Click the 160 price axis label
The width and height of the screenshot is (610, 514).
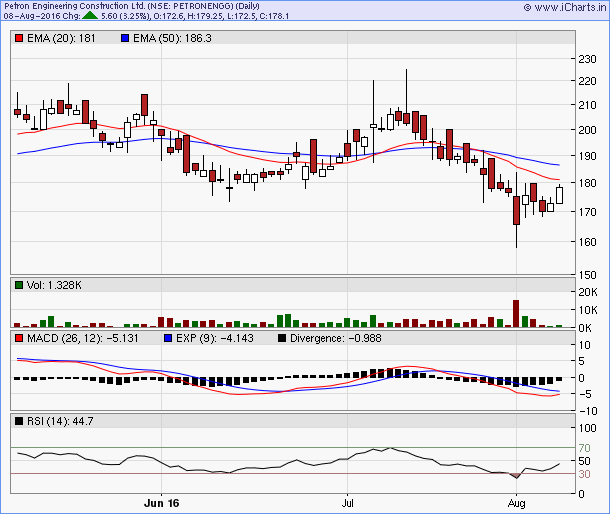[x=587, y=242]
